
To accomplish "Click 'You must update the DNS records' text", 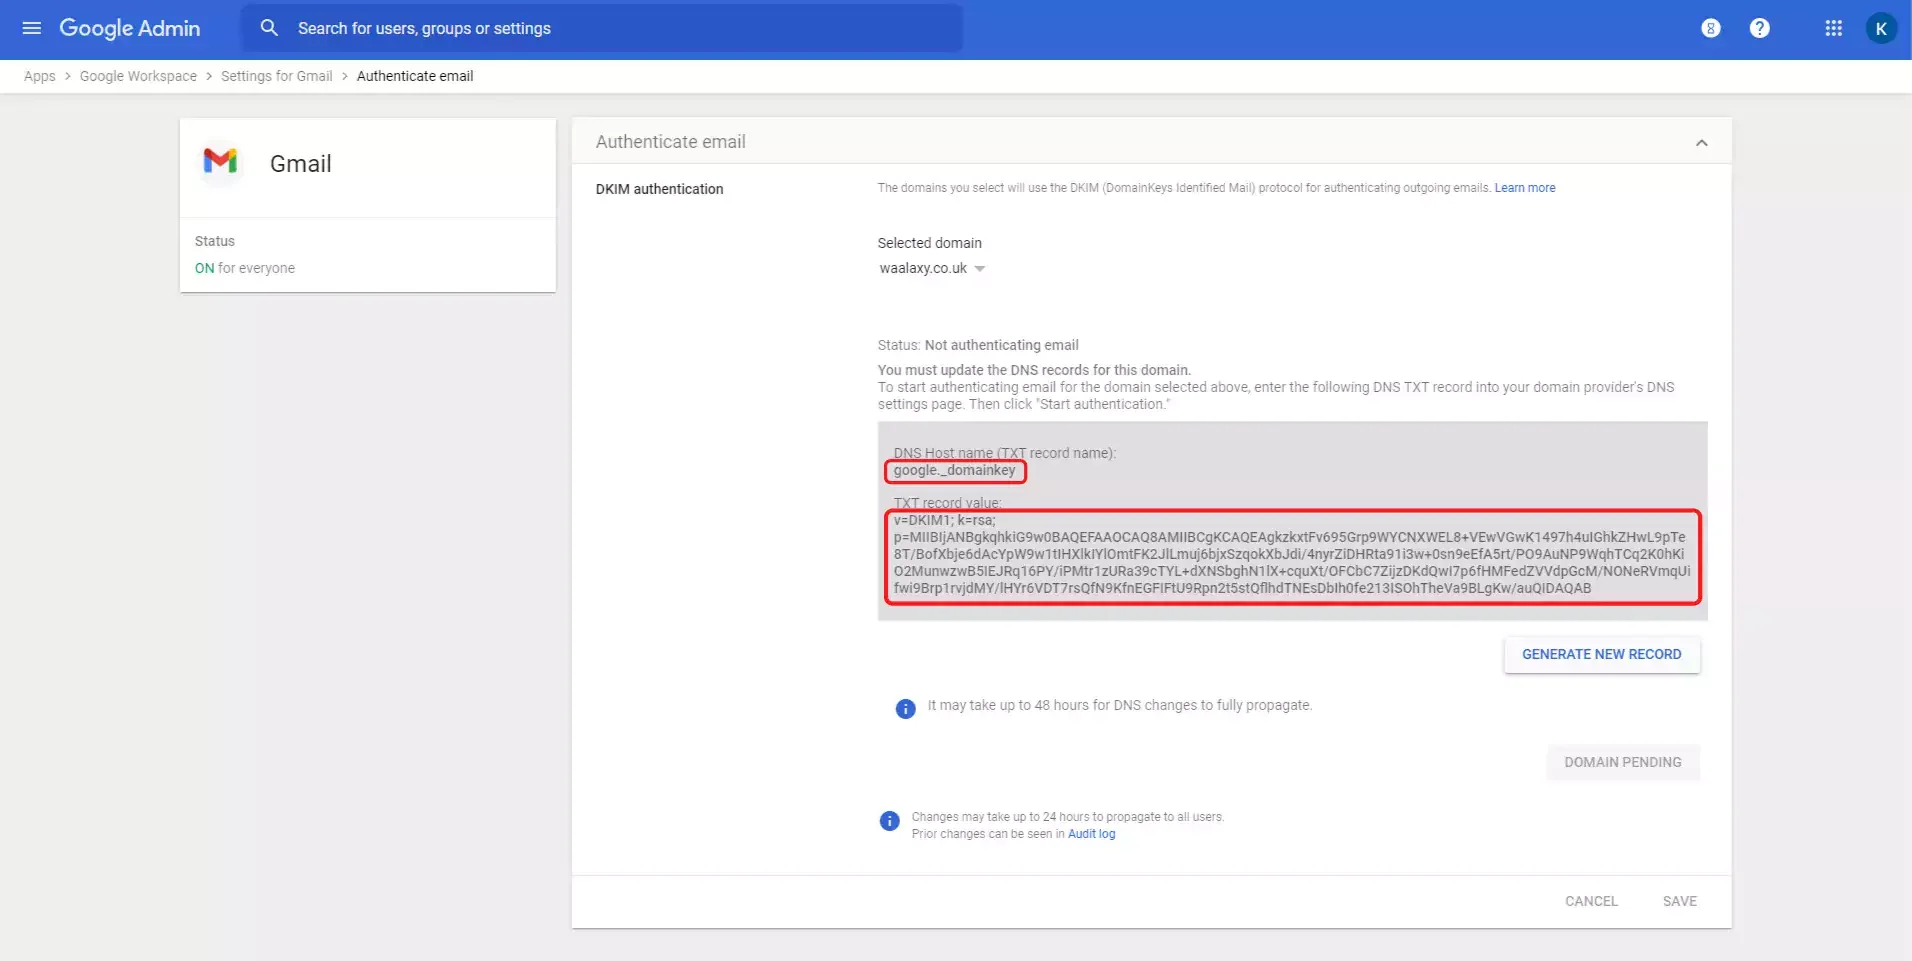I will click(x=1034, y=370).
